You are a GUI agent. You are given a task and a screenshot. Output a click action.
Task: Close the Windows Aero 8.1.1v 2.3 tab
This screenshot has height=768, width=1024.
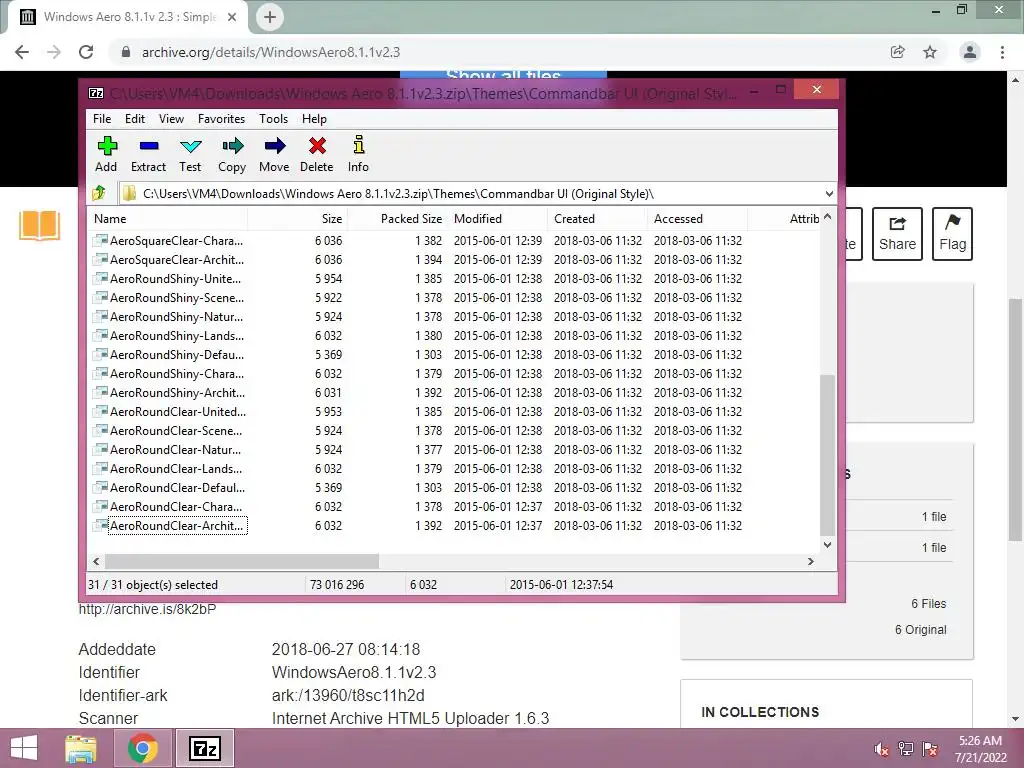[x=232, y=17]
